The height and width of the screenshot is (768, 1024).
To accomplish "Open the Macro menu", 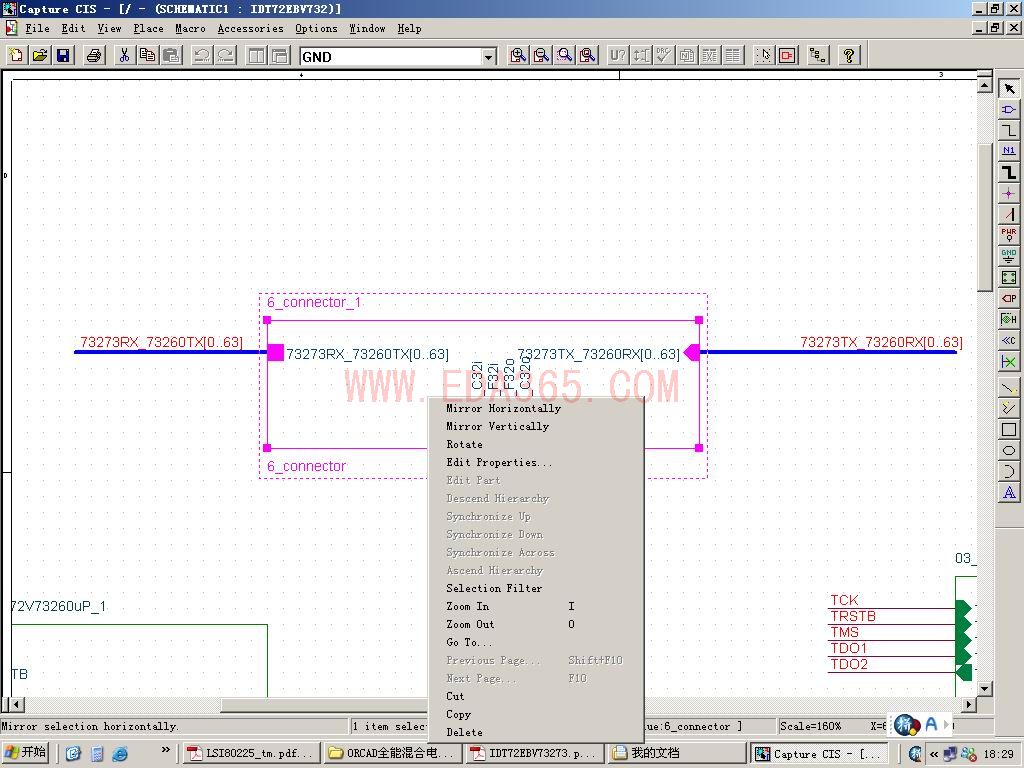I will coord(190,29).
